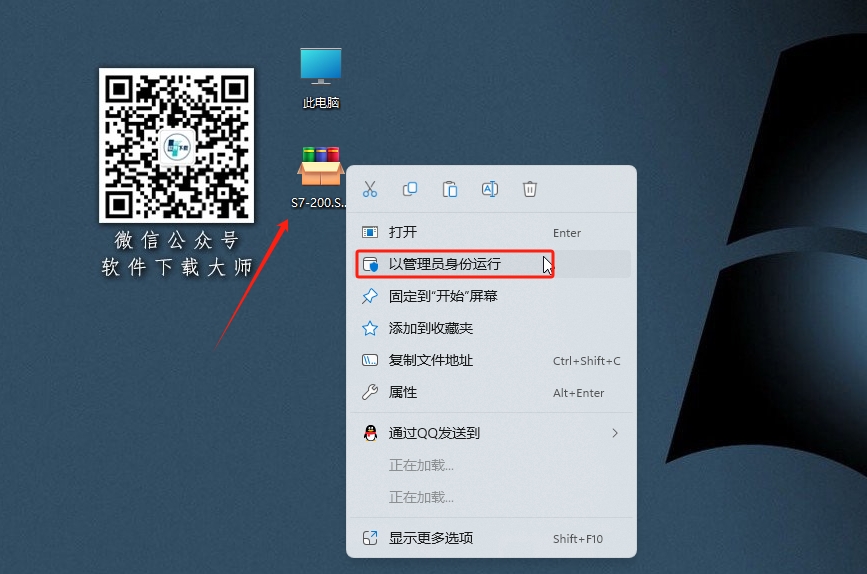Click the Copy icon in context menu
The width and height of the screenshot is (867, 574).
(410, 189)
